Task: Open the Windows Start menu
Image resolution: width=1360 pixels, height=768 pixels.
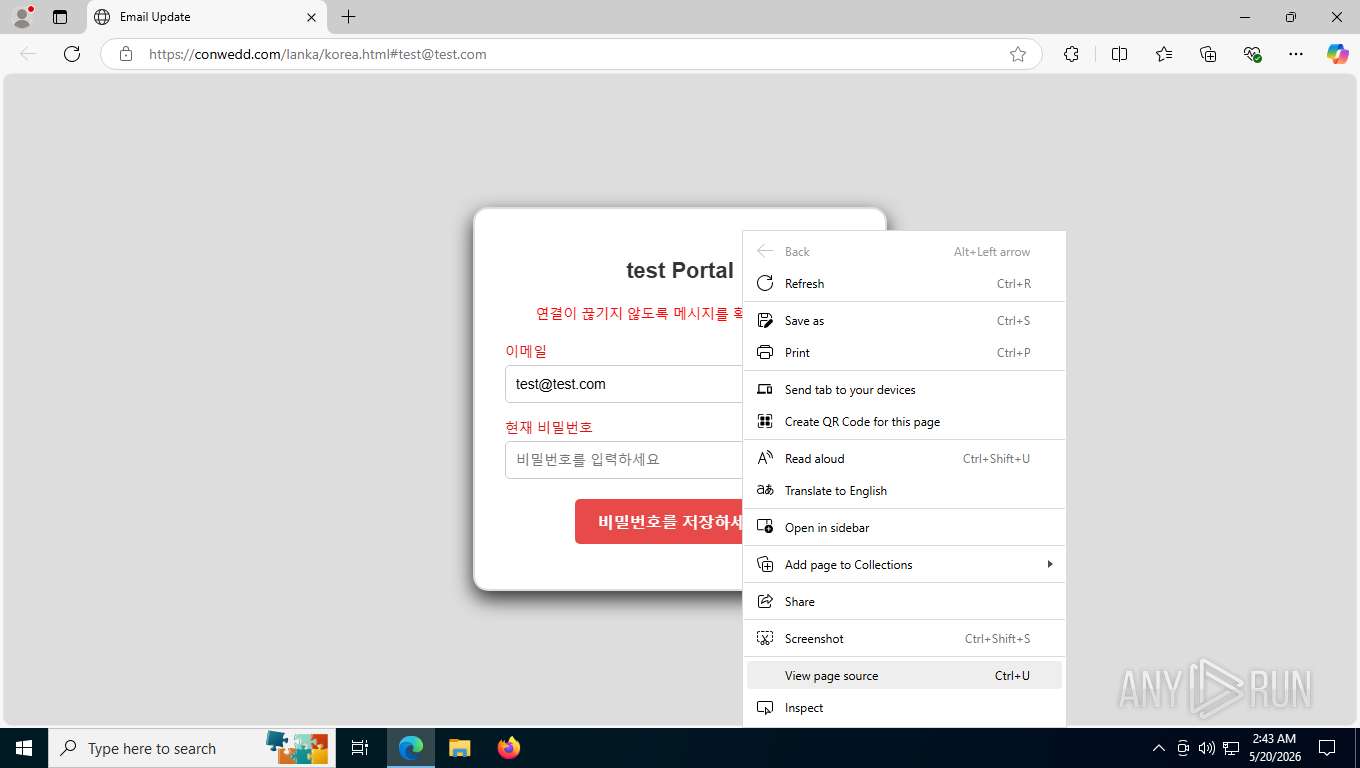Action: pos(24,748)
